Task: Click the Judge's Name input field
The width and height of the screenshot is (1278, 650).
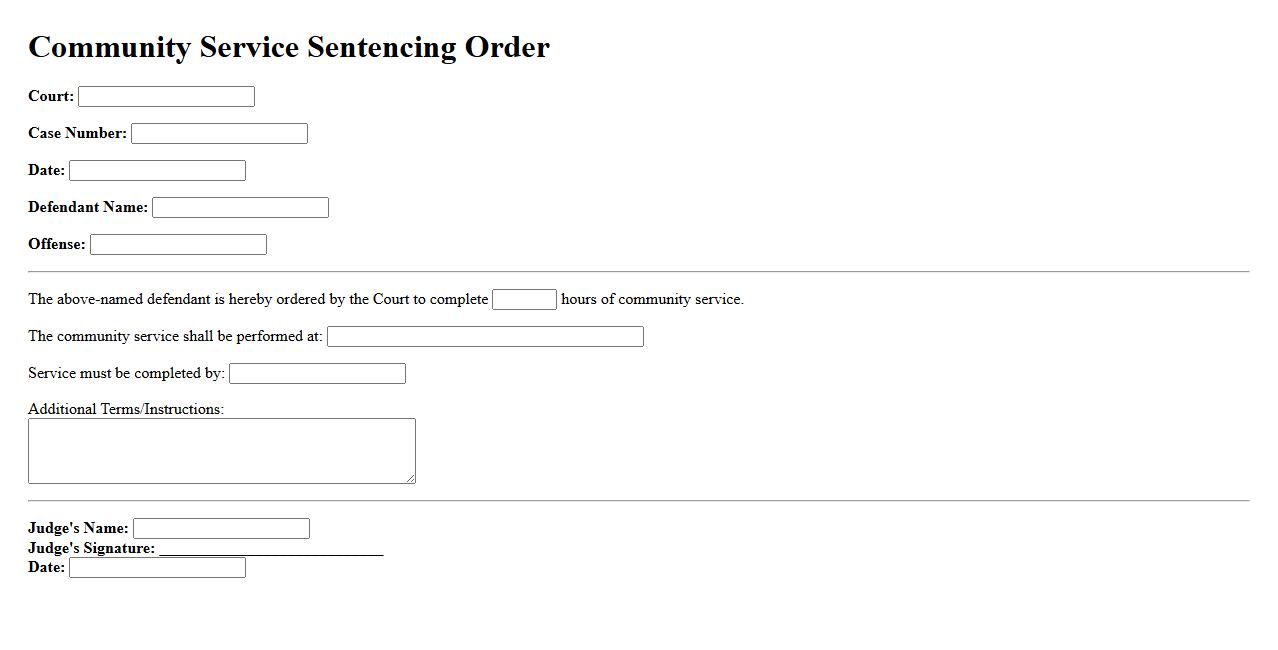Action: 221,529
